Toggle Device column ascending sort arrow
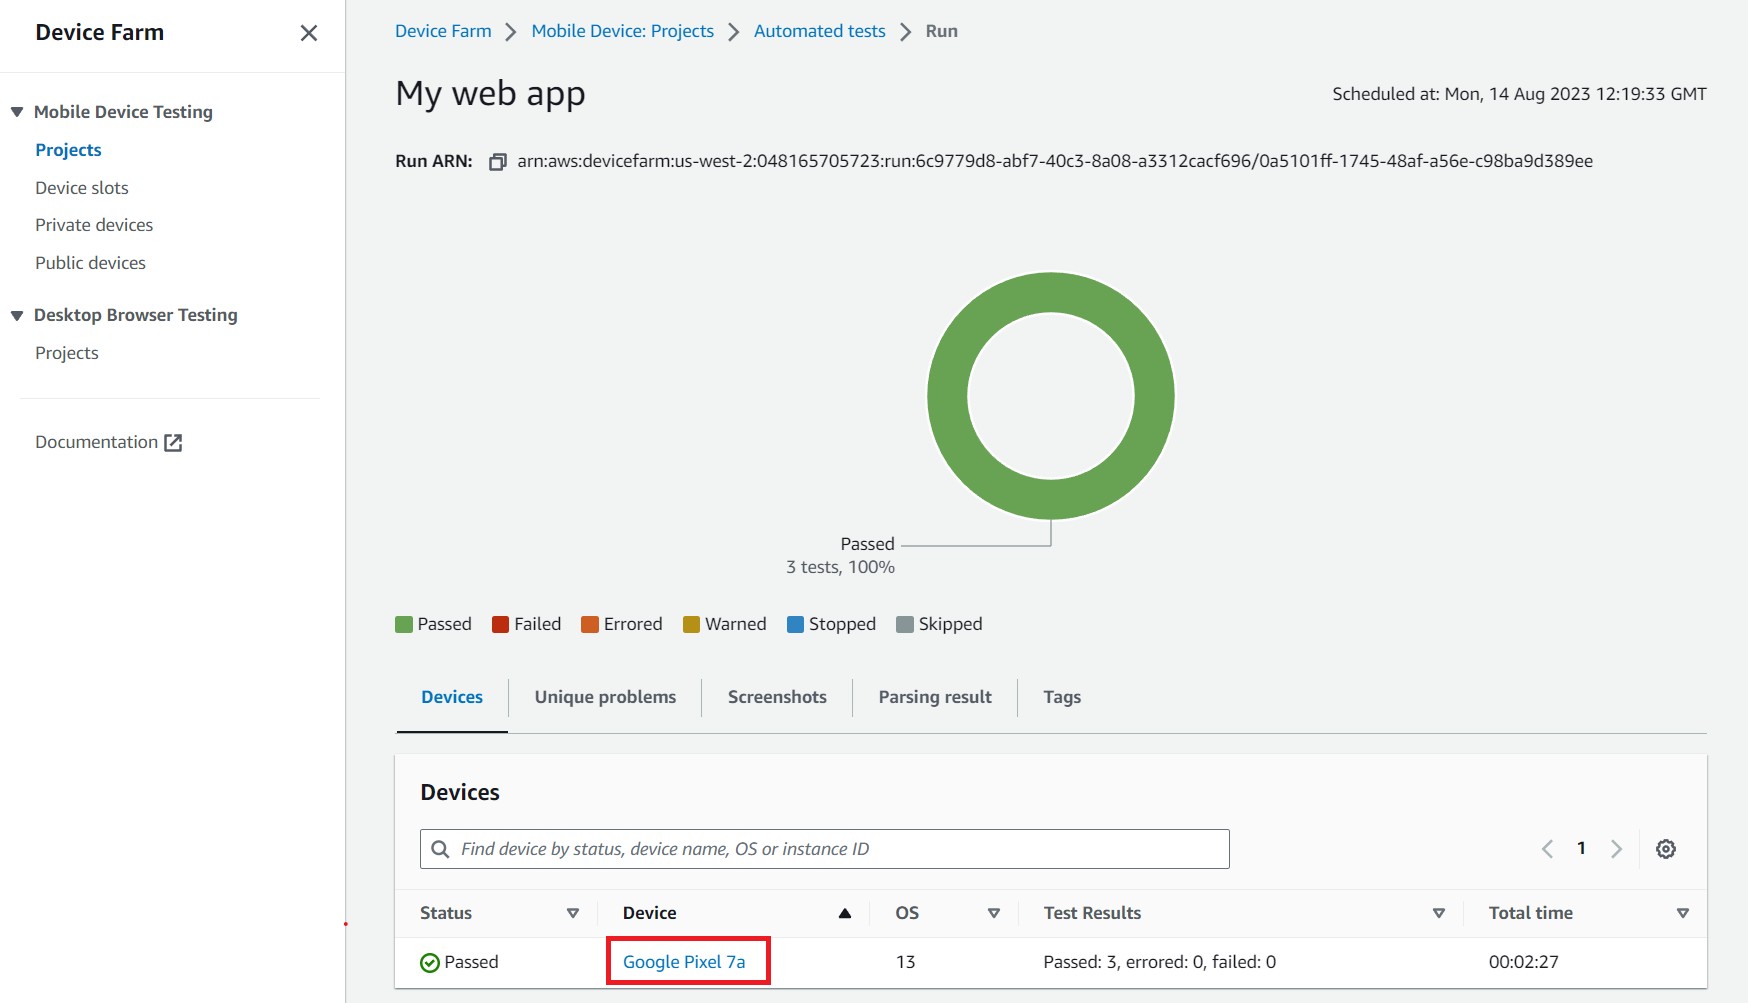Viewport: 1748px width, 1003px height. pyautogui.click(x=844, y=913)
